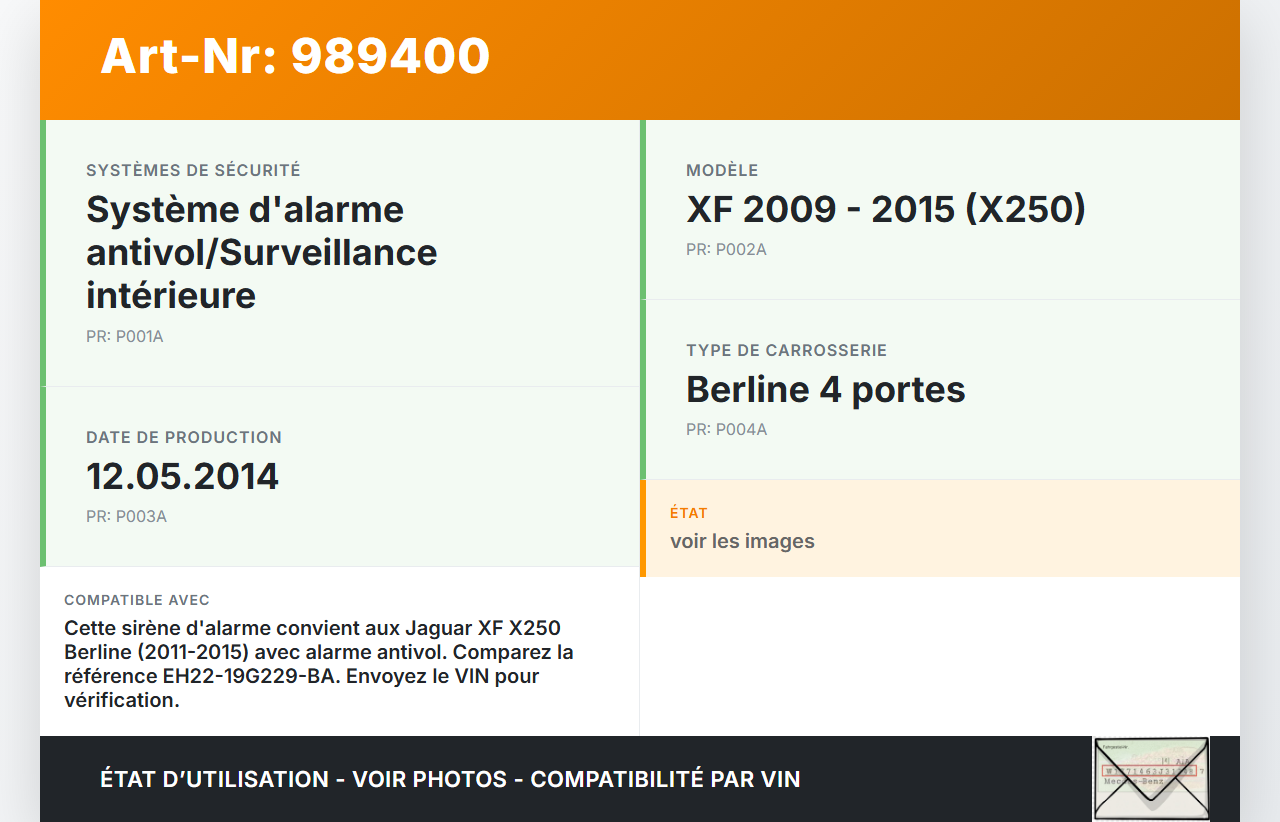Click the PR: P002A code
This screenshot has height=822, width=1280.
726,250
